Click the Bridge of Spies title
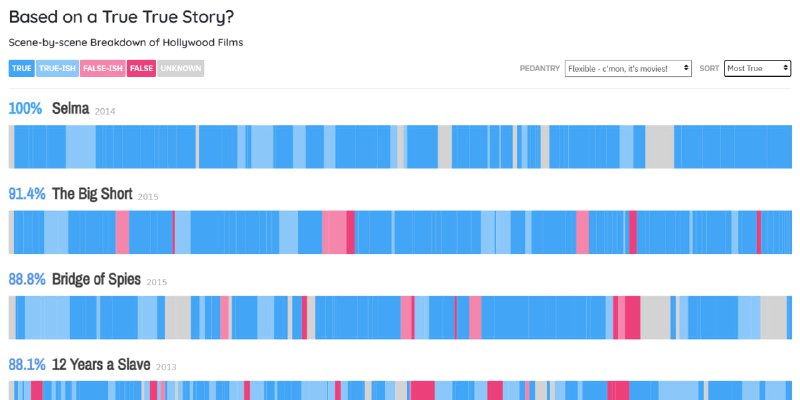This screenshot has height=400, width=800. click(x=96, y=279)
